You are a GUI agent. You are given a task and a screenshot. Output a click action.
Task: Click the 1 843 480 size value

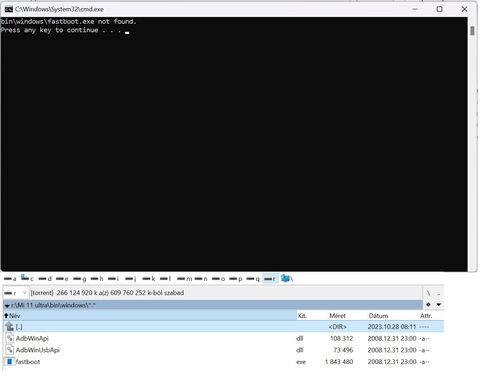click(339, 362)
